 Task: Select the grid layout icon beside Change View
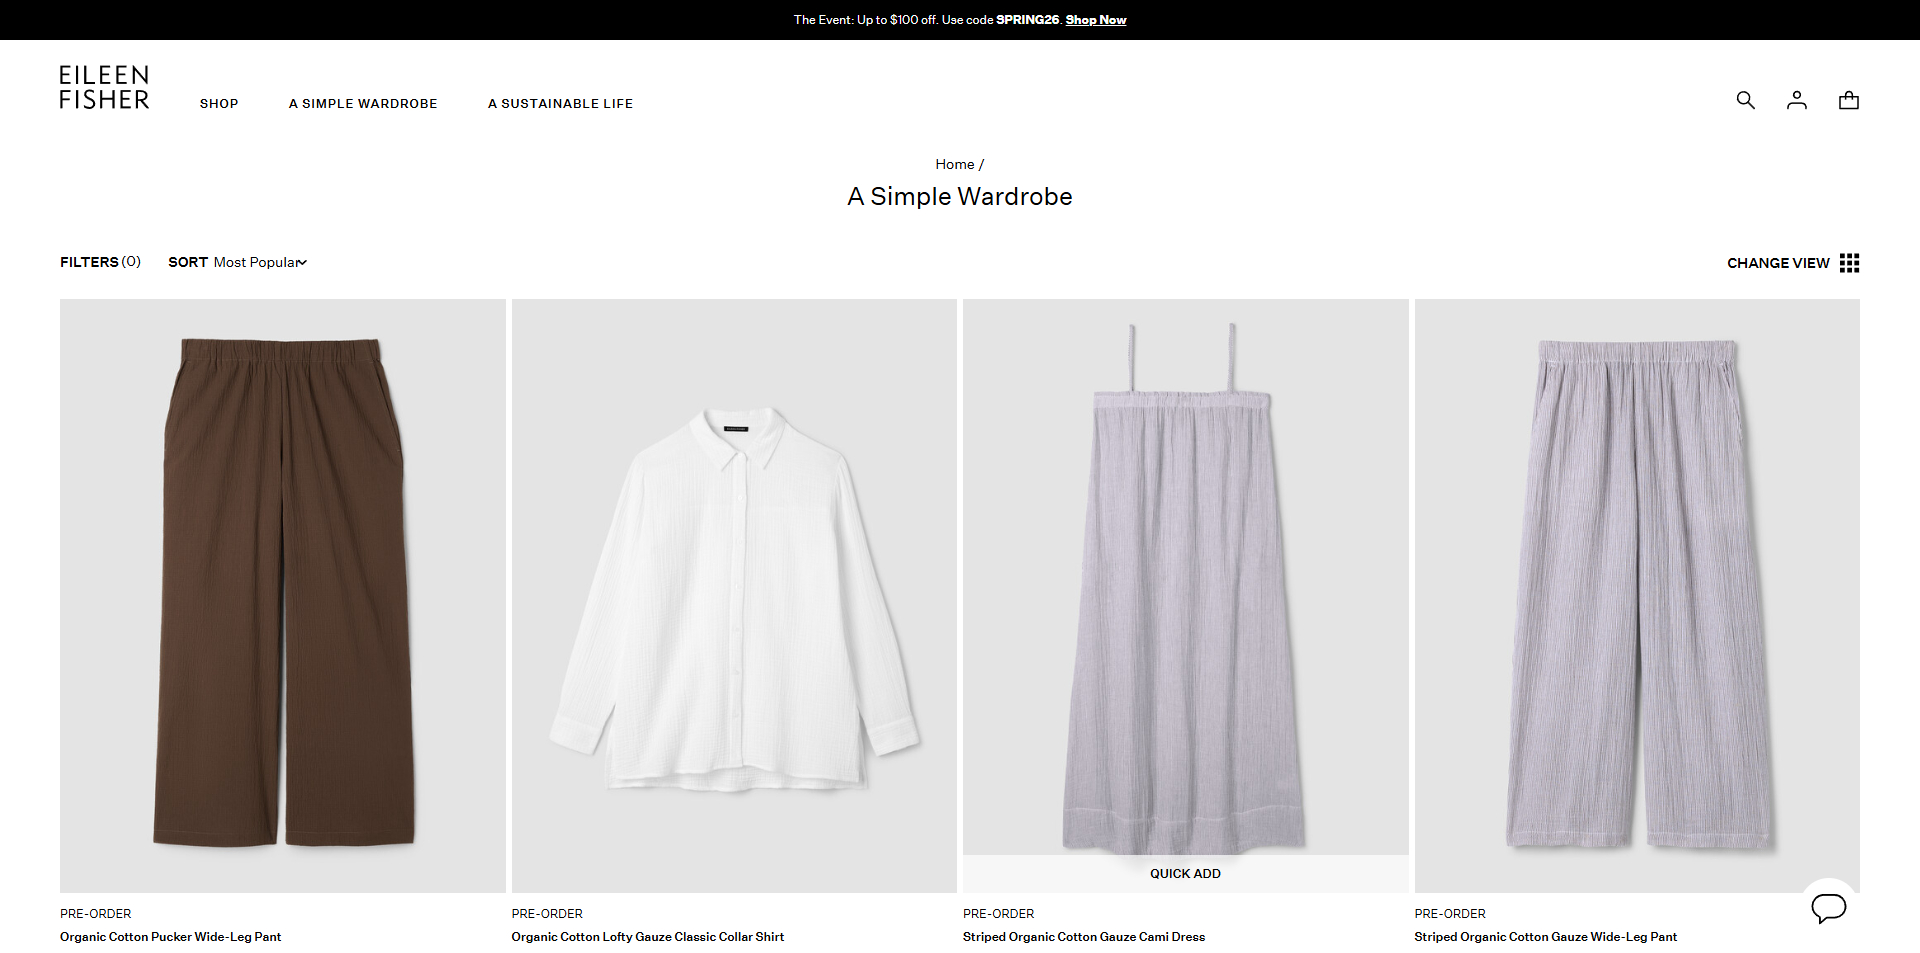tap(1850, 262)
